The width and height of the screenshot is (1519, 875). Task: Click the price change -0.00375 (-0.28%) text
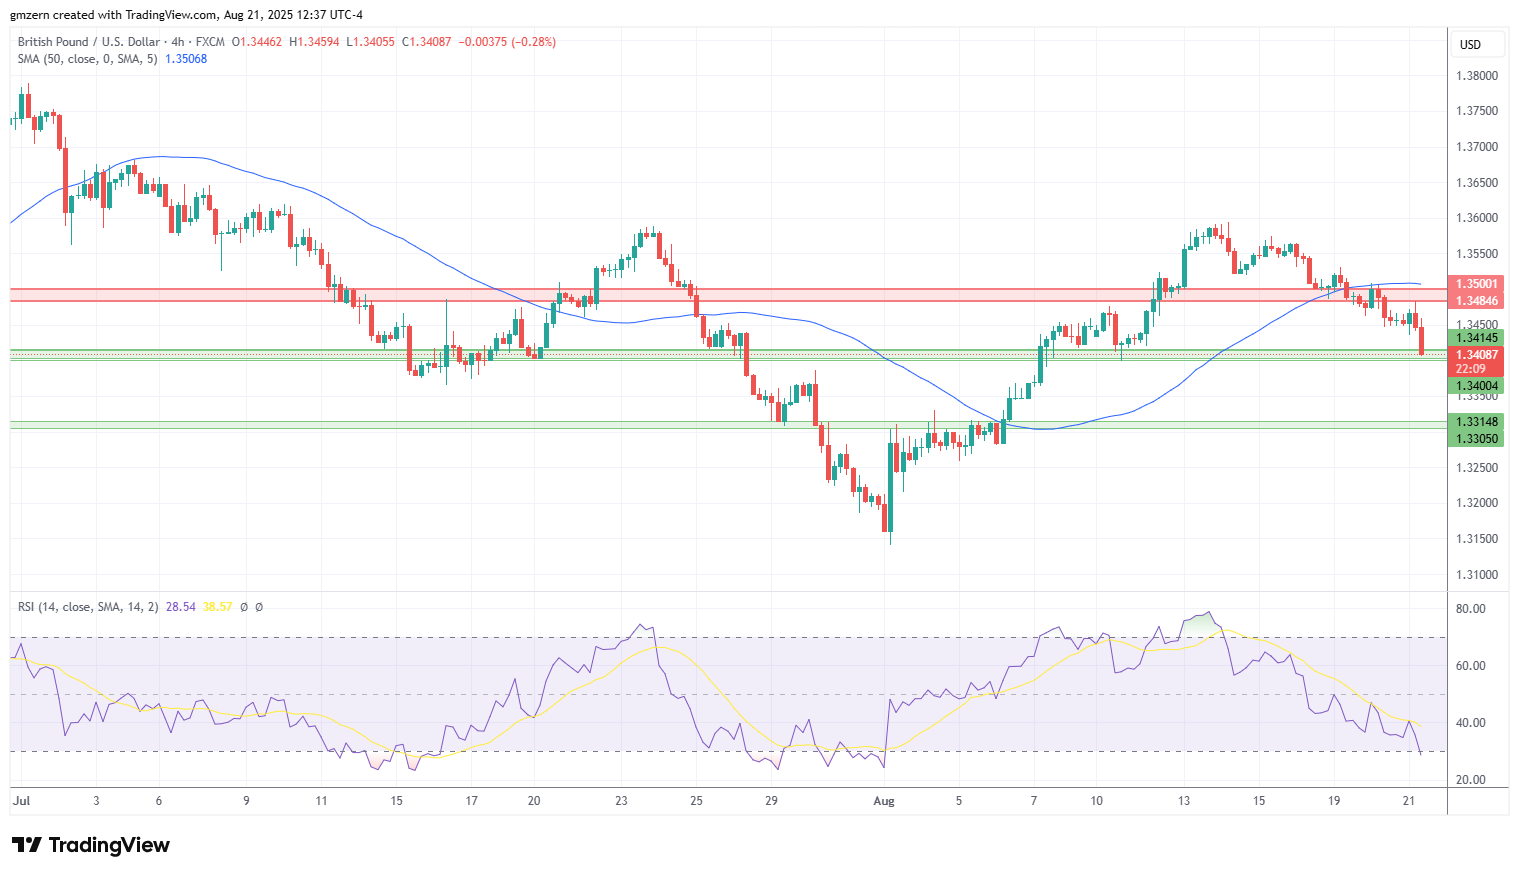tap(507, 42)
